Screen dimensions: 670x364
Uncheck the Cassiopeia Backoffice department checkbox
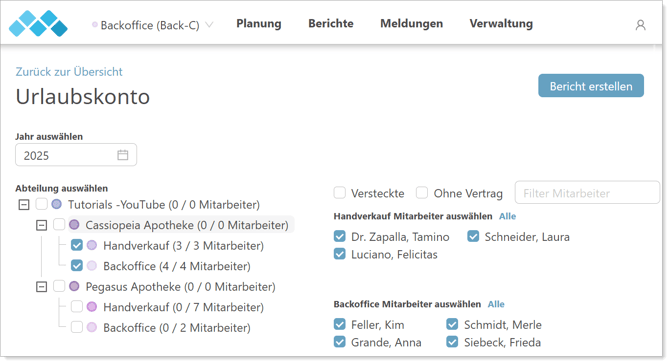[x=76, y=266]
